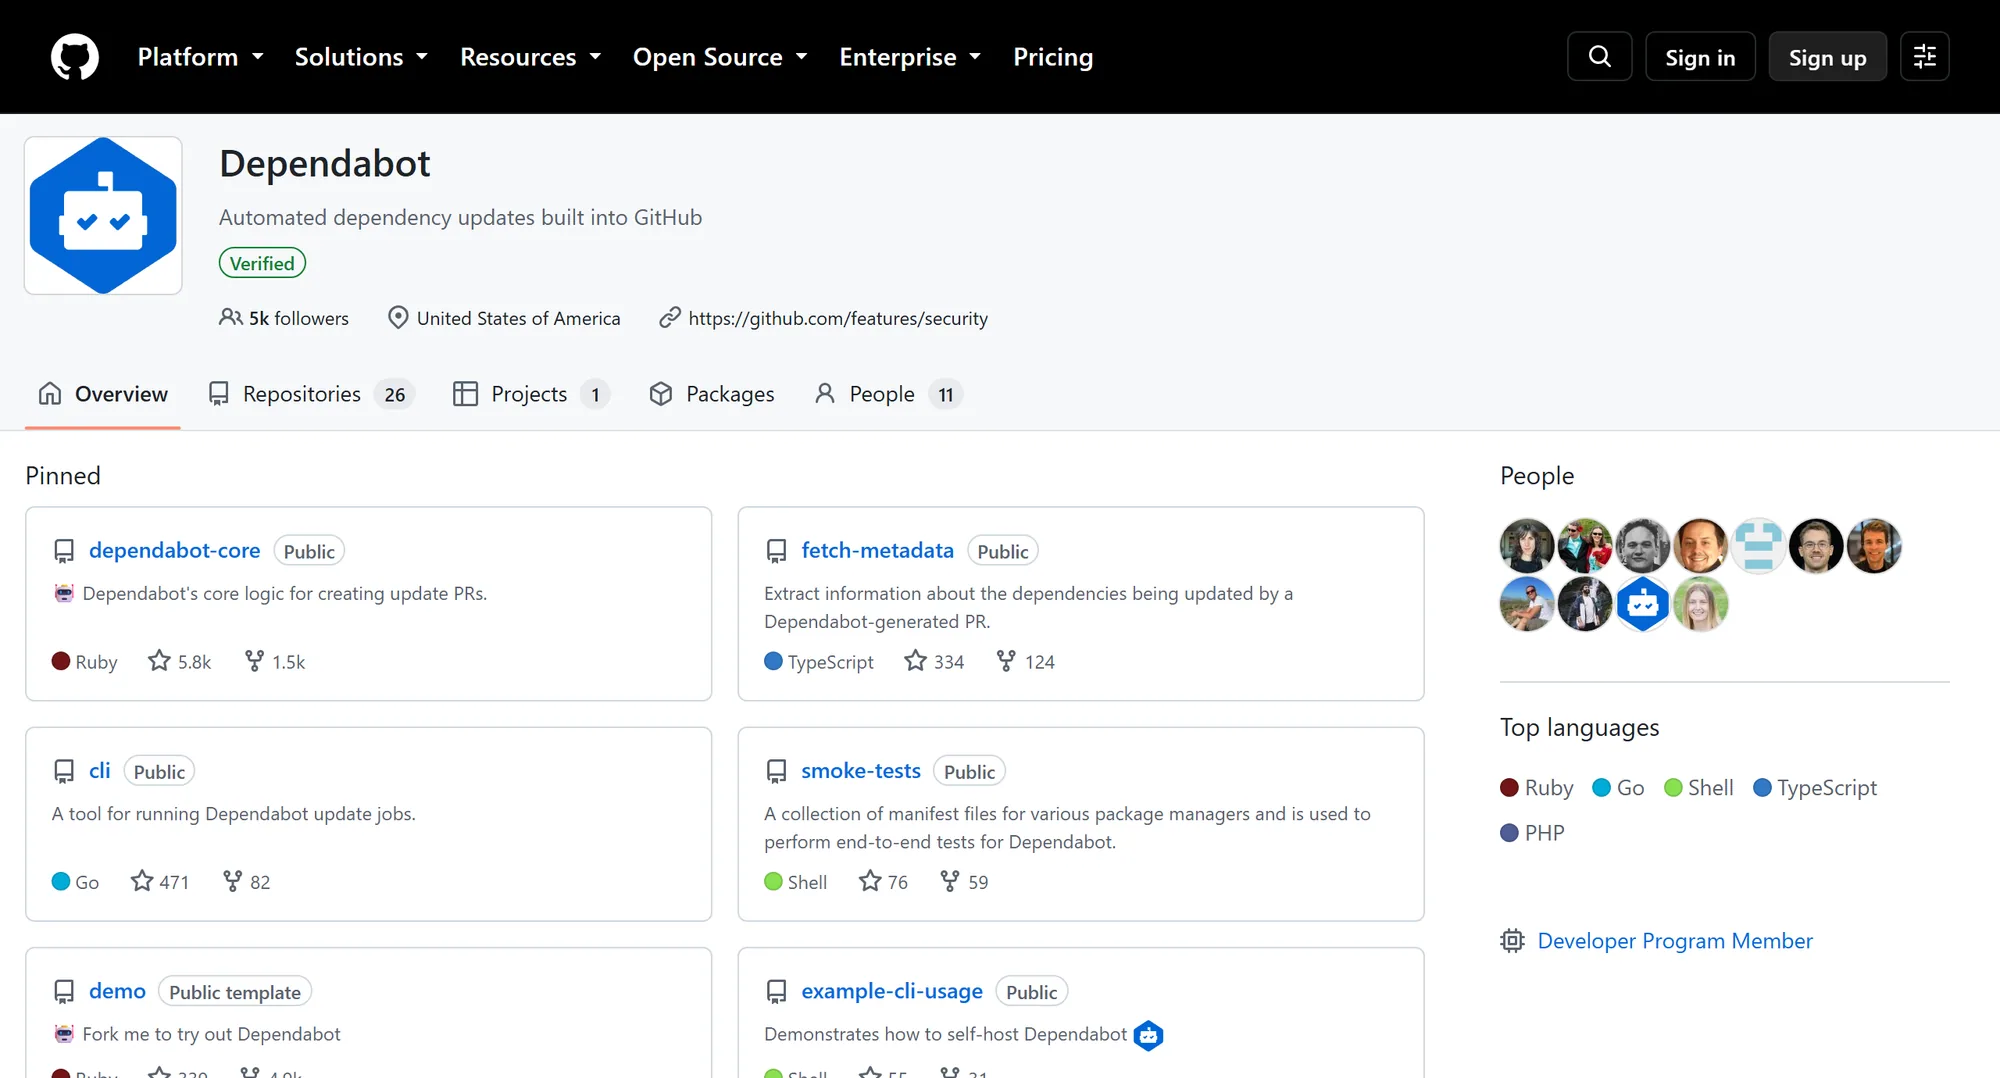Click the Sign up button
The image size is (2000, 1078).
pyautogui.click(x=1827, y=57)
